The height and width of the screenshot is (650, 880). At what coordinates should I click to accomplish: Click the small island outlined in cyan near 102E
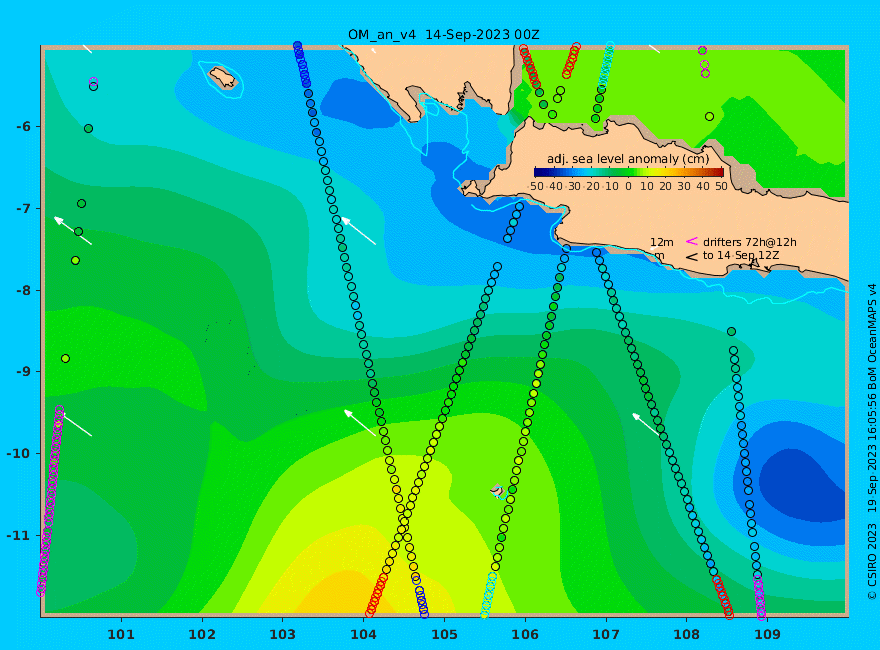[x=223, y=78]
